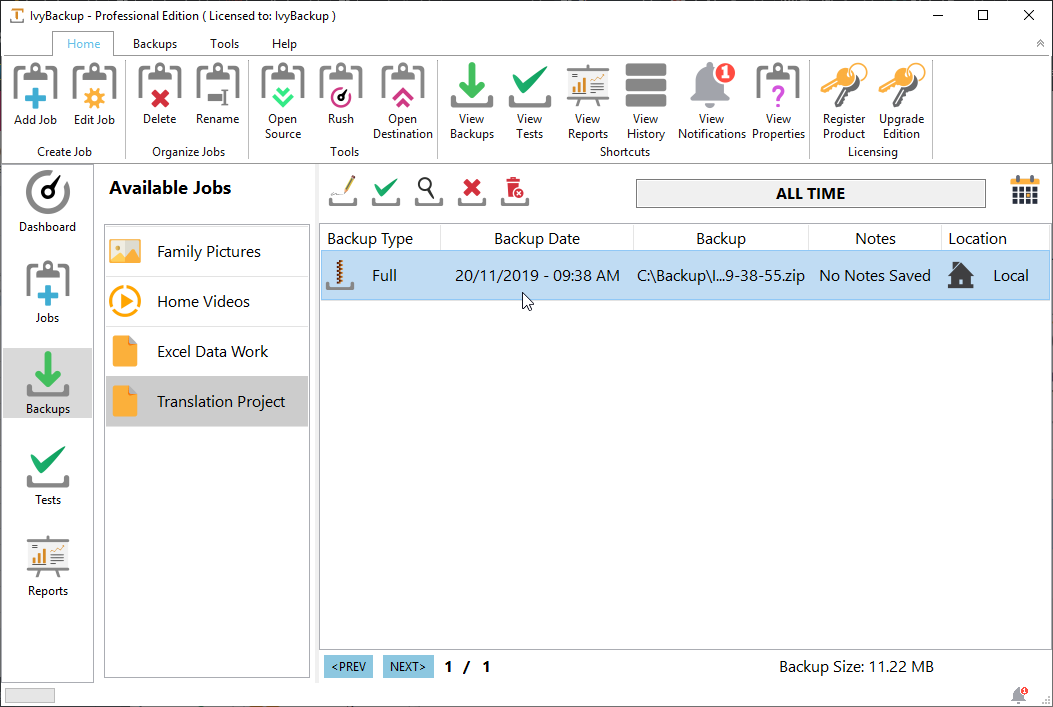Screen dimensions: 1053x707
Task: Click the pencil edit-notes toolbar icon
Action: click(343, 191)
